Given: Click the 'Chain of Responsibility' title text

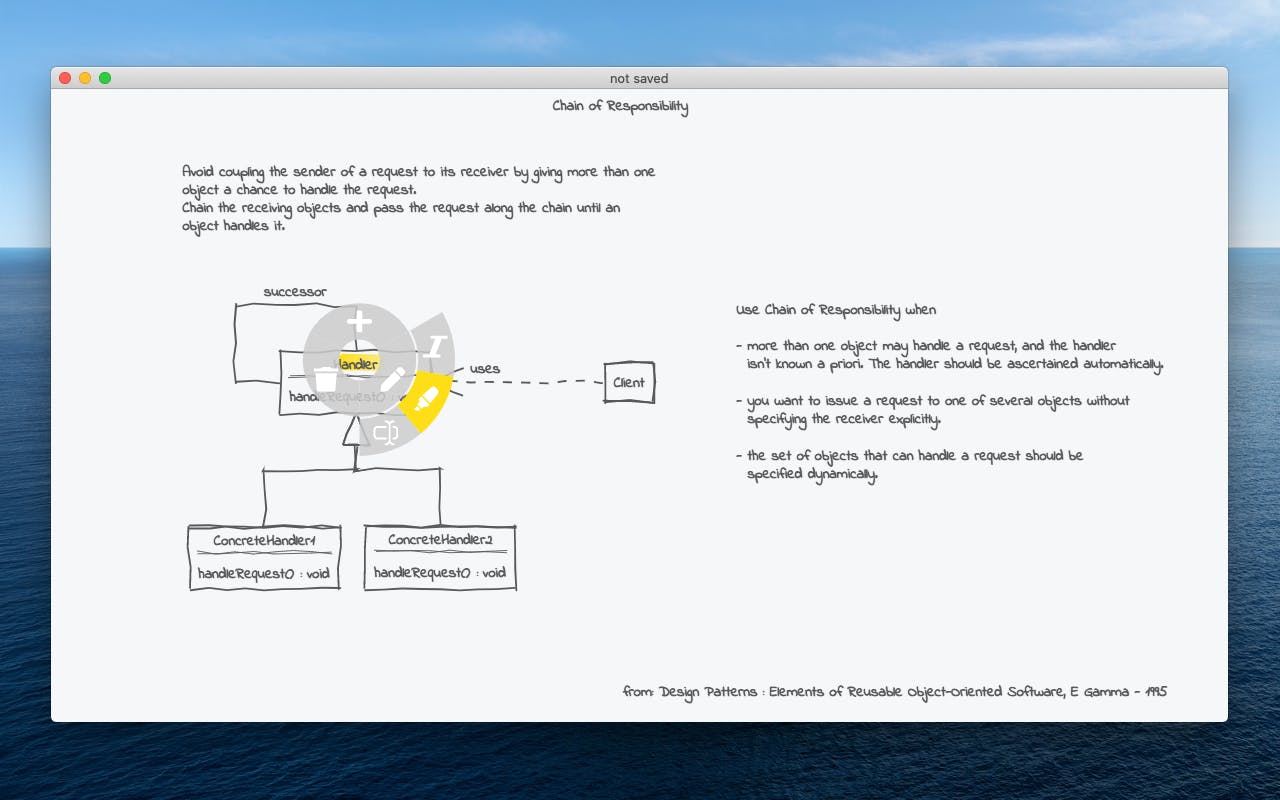Looking at the screenshot, I should [620, 107].
